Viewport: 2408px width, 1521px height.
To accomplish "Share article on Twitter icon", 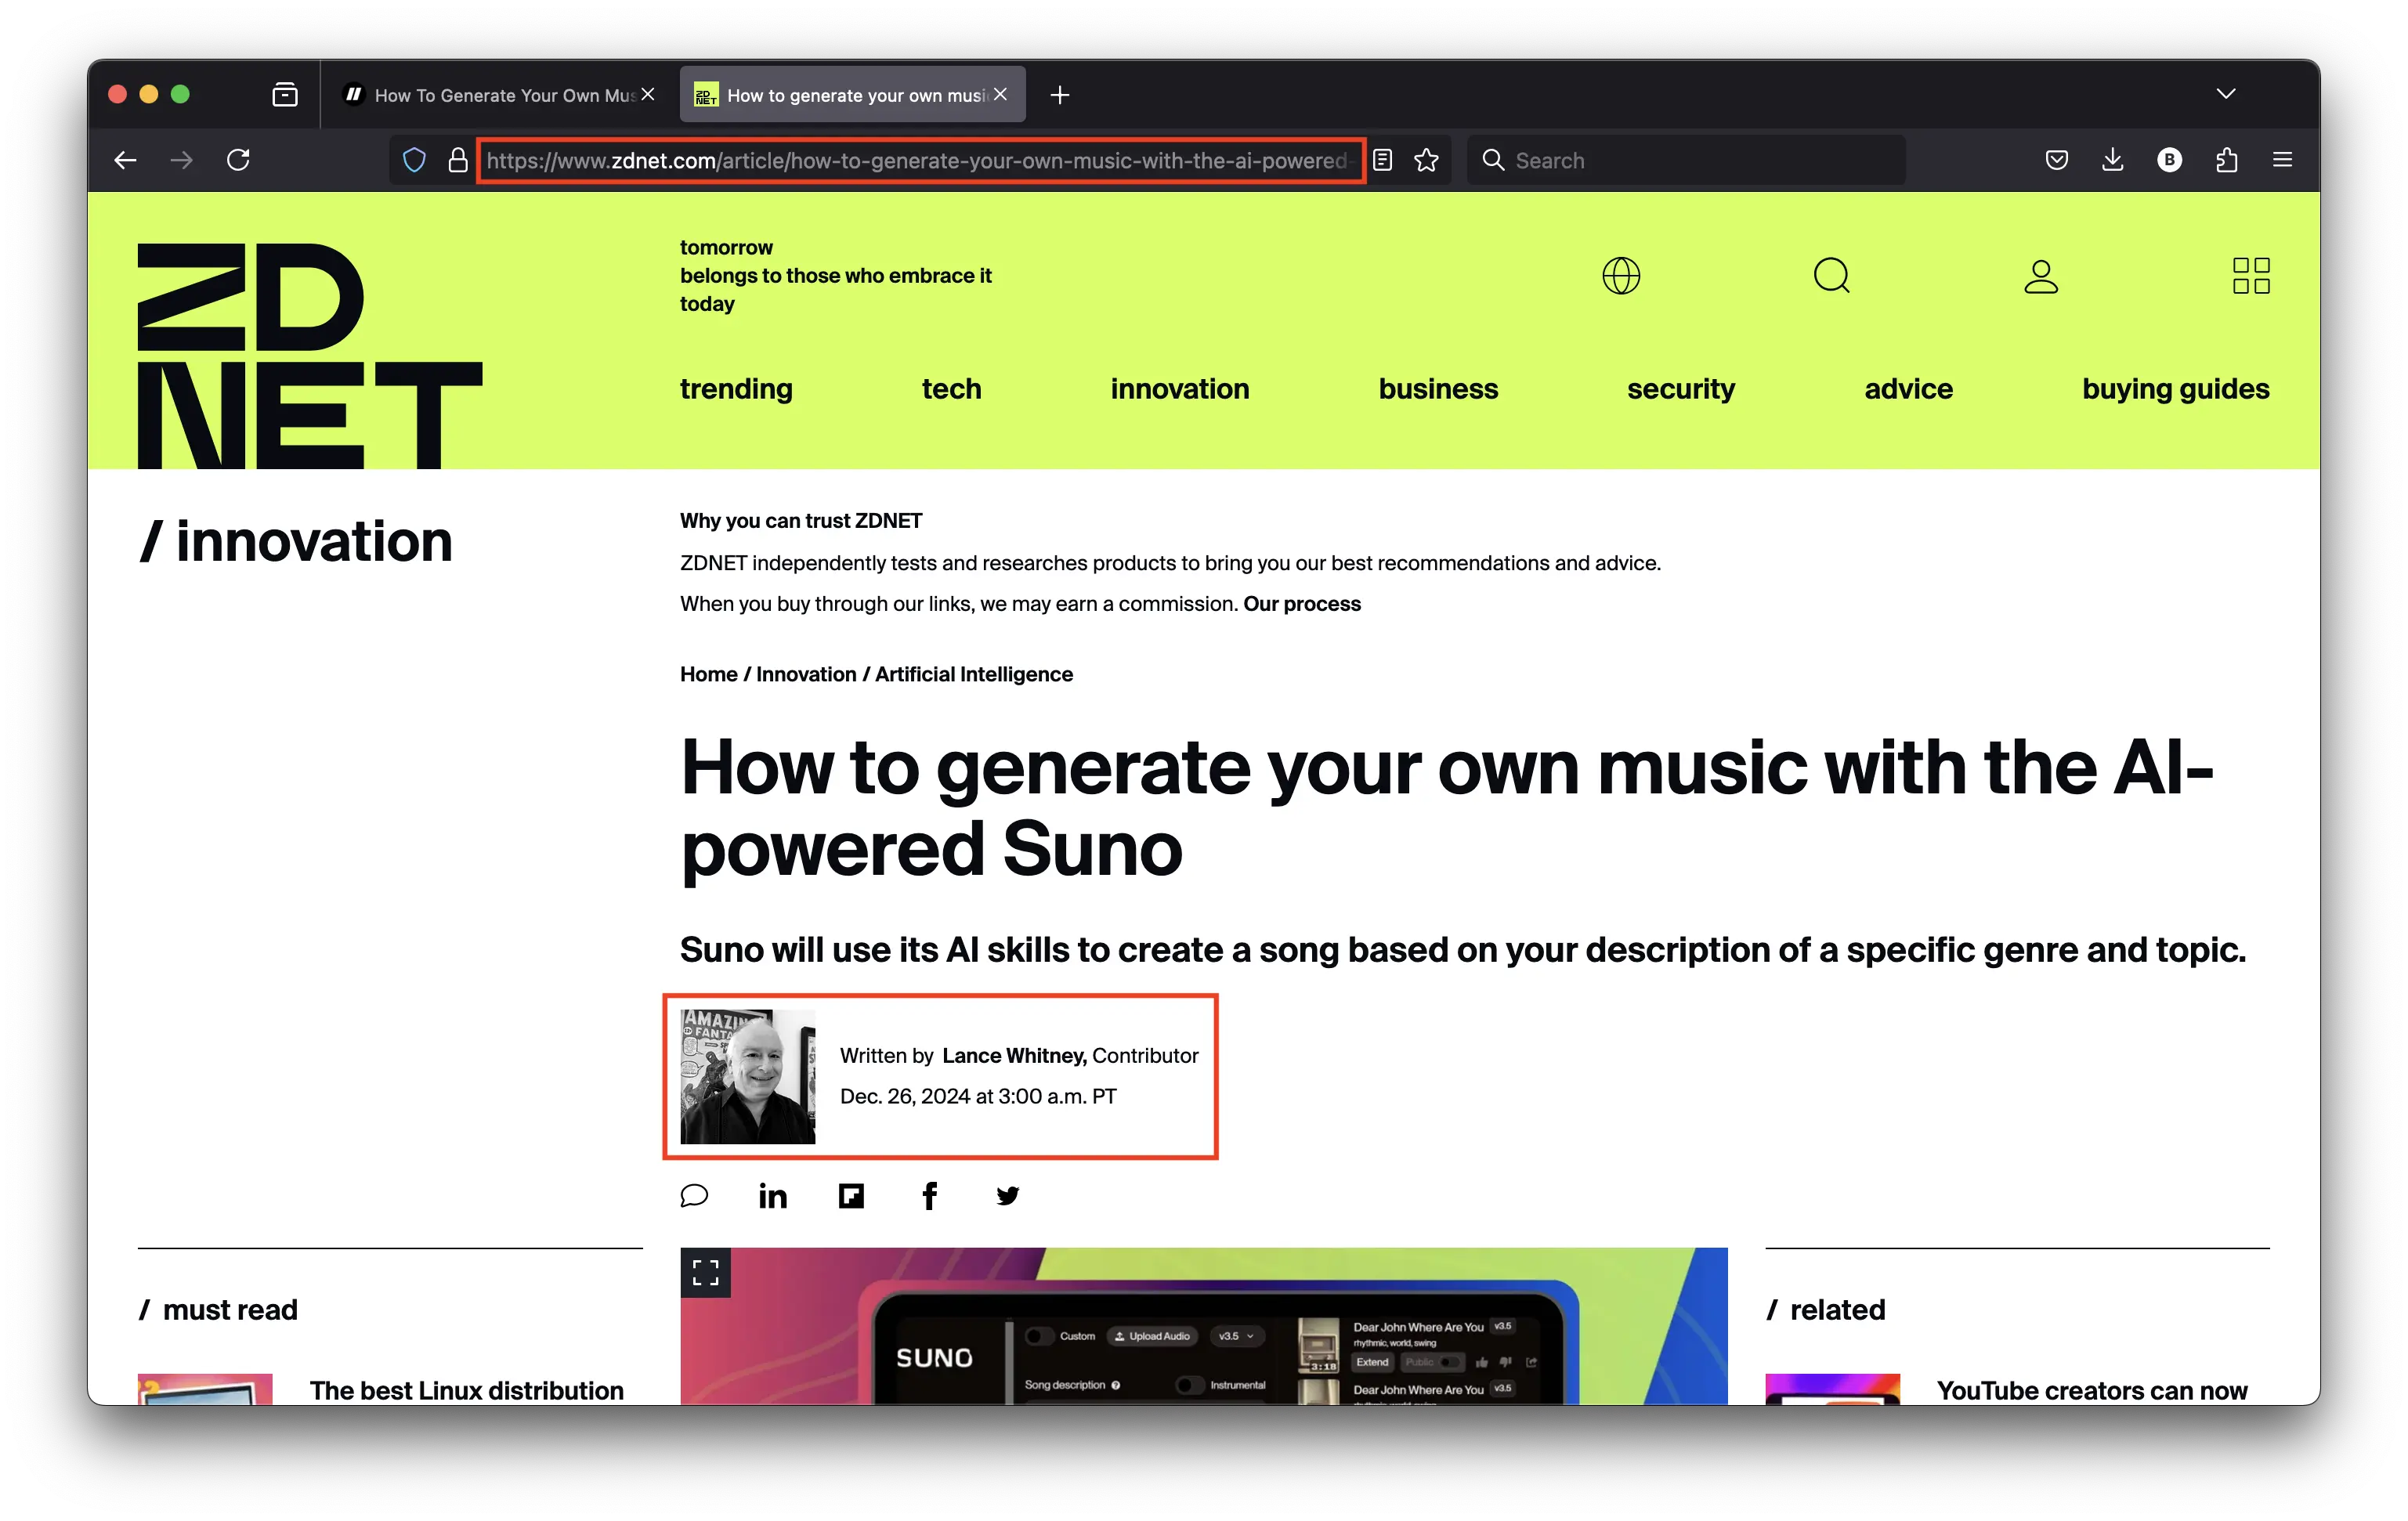I will tap(1008, 1196).
